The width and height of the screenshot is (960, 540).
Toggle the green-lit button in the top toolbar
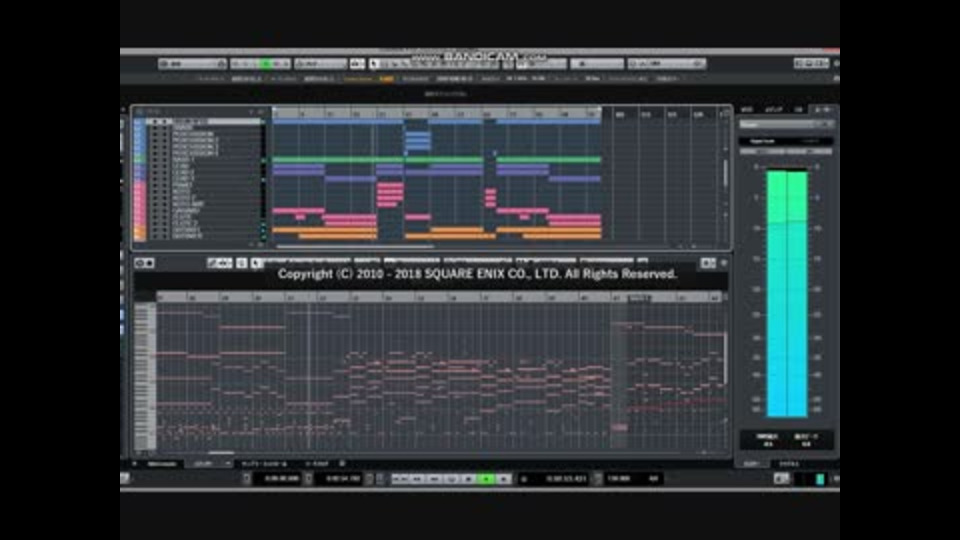pyautogui.click(x=266, y=64)
